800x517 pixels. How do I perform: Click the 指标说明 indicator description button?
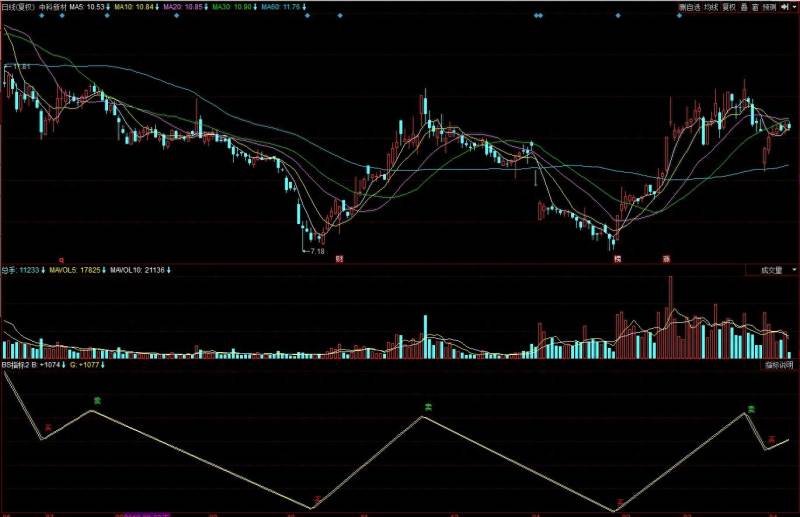(x=779, y=365)
